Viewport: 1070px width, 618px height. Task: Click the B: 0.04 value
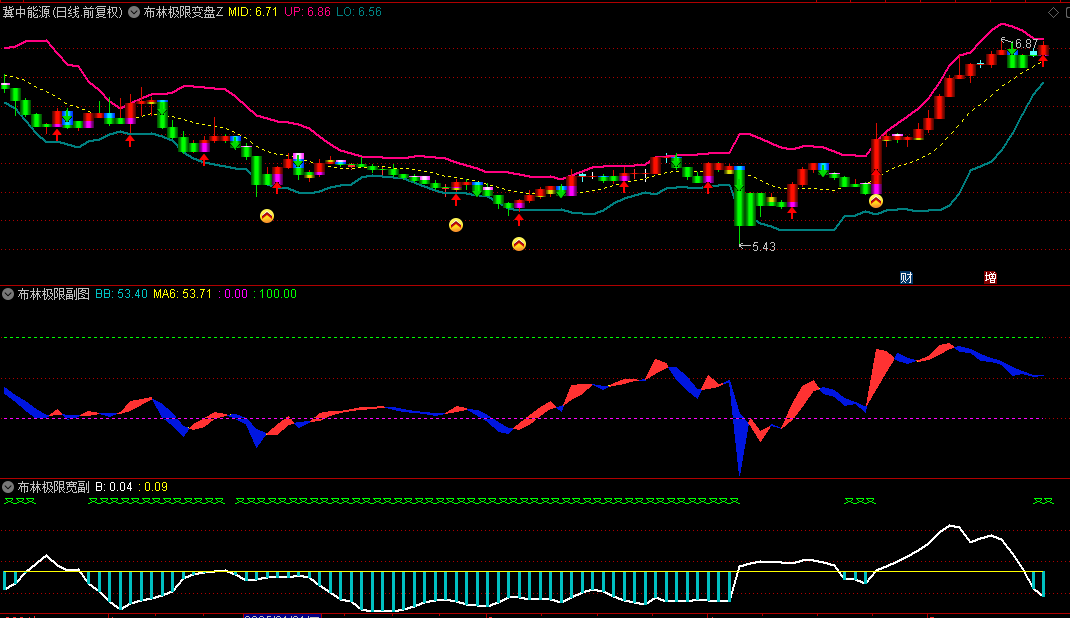tap(113, 487)
